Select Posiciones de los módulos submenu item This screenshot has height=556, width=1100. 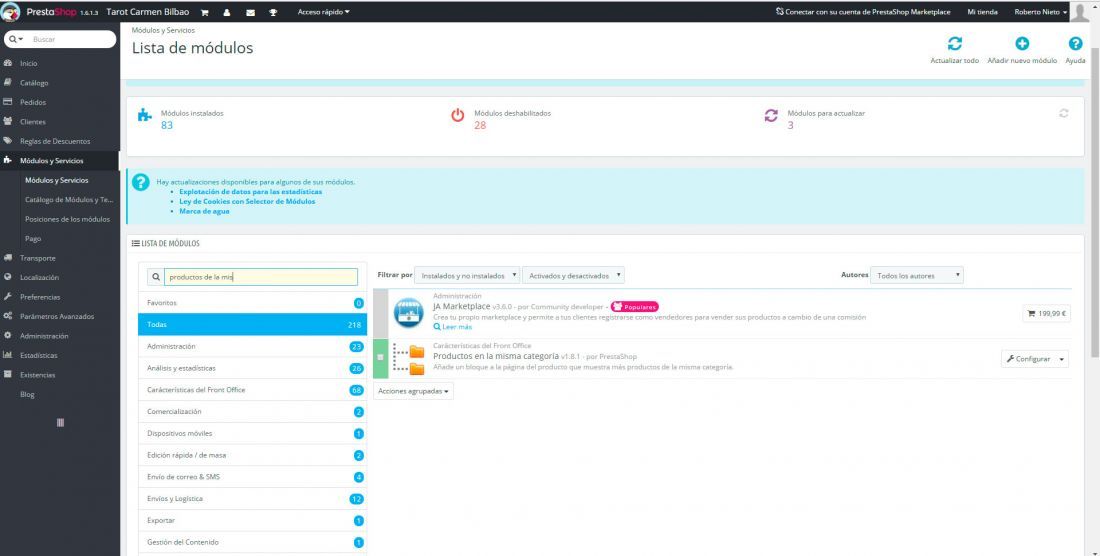67,219
